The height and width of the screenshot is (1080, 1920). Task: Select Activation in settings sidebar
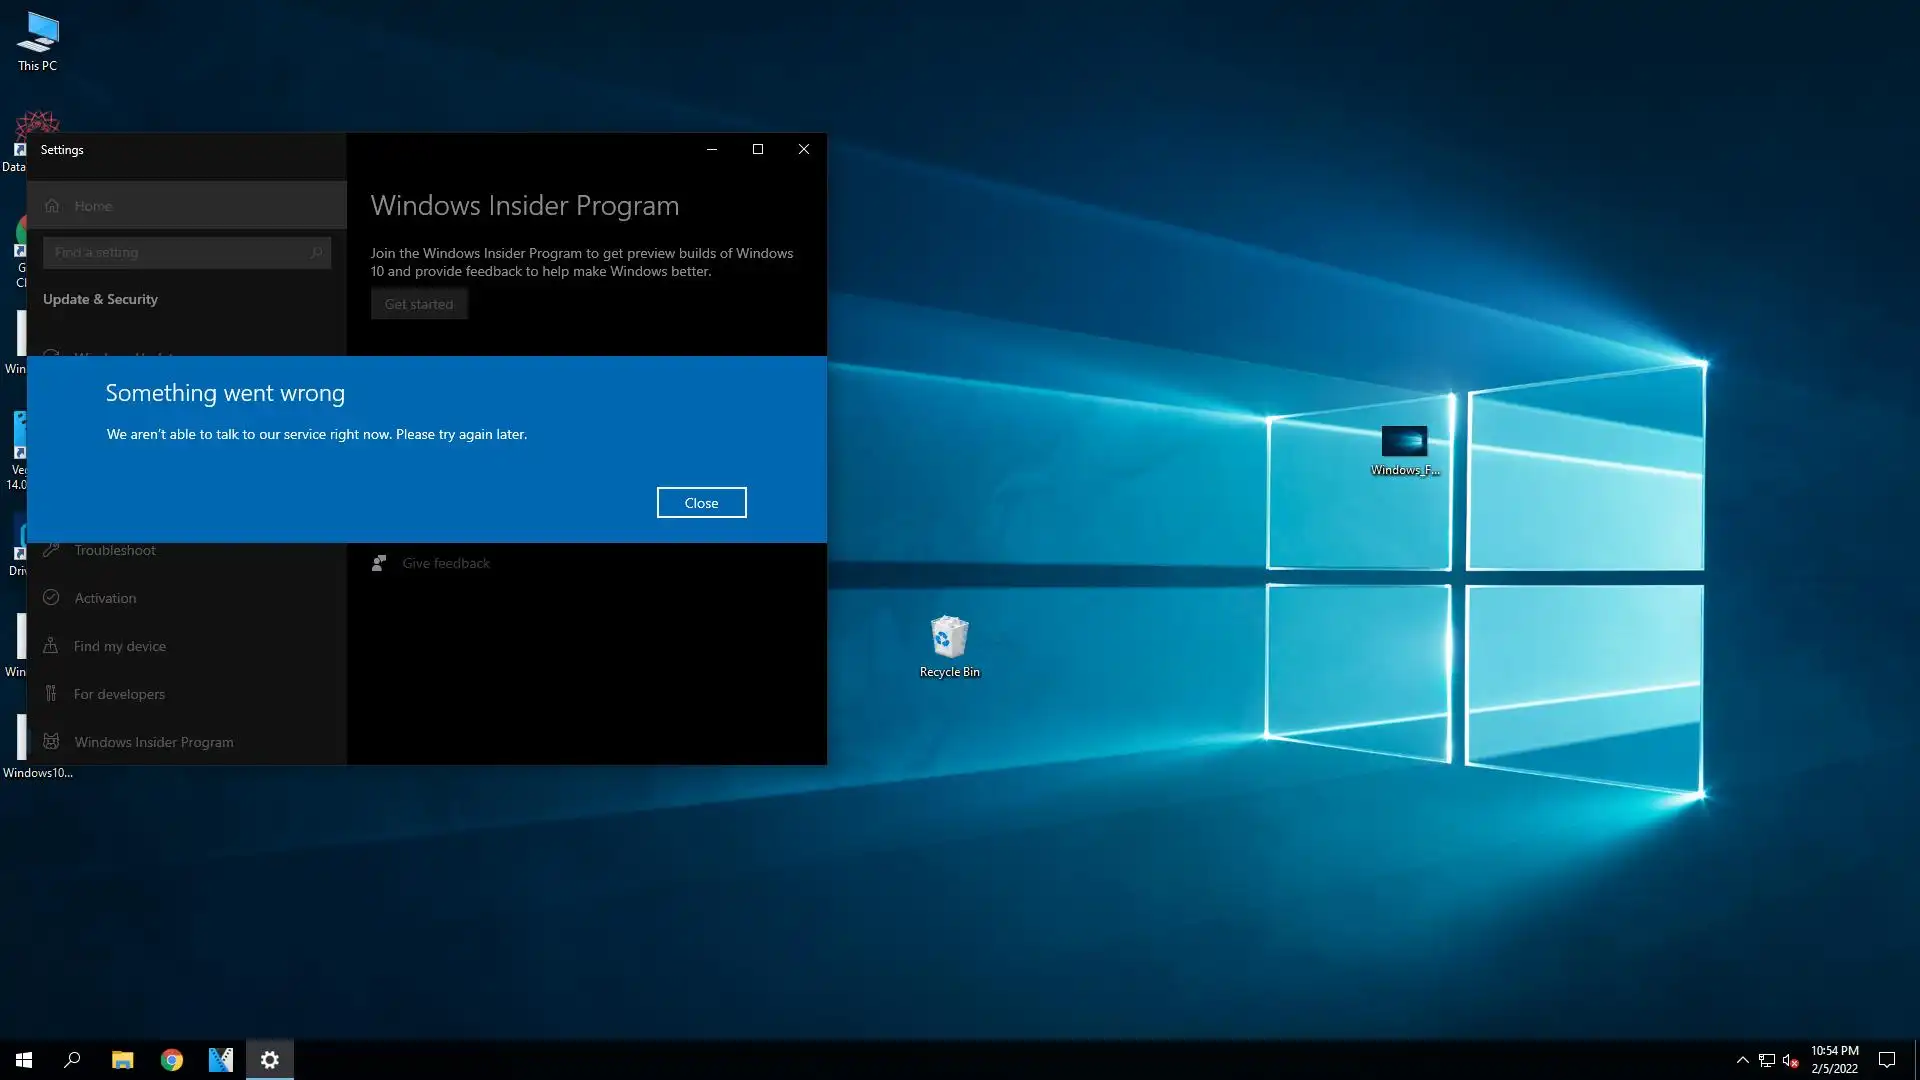[105, 598]
